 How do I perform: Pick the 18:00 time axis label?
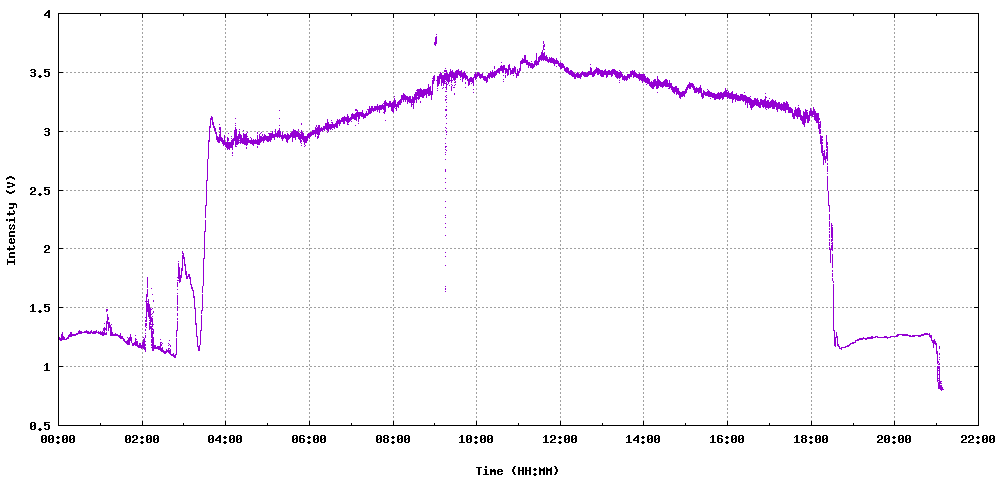point(810,438)
